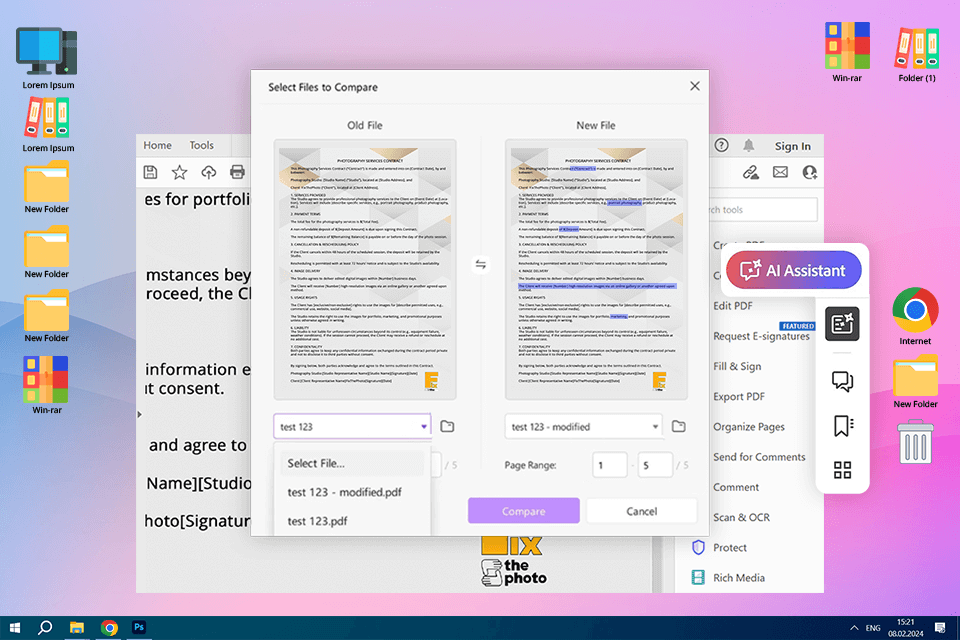Open the Recycle Bin desktop icon
The width and height of the screenshot is (960, 640).
[915, 442]
